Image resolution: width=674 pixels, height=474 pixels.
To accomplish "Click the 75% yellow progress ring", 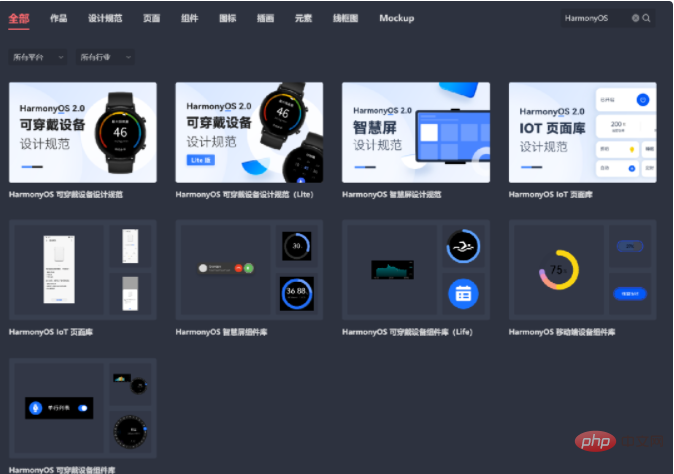I will click(559, 270).
